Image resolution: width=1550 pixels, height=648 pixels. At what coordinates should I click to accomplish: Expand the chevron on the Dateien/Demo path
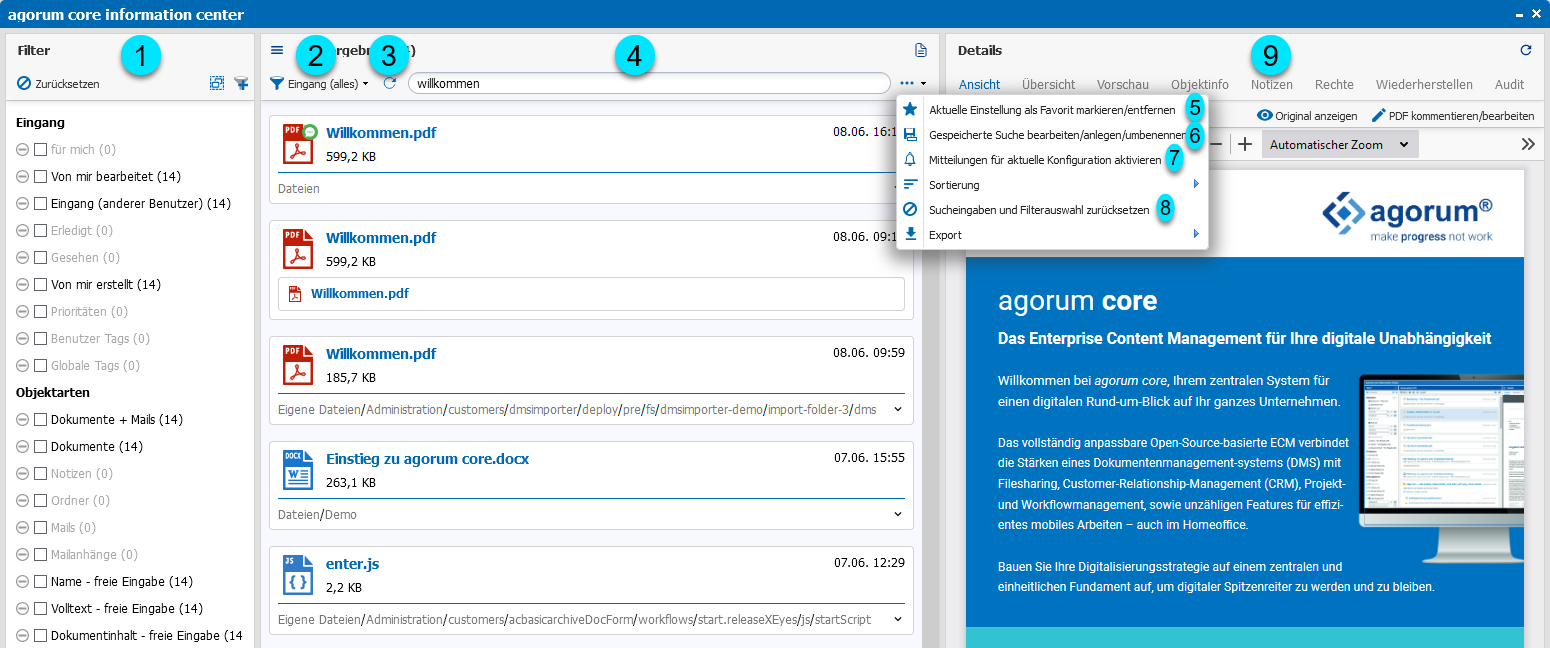click(x=897, y=514)
